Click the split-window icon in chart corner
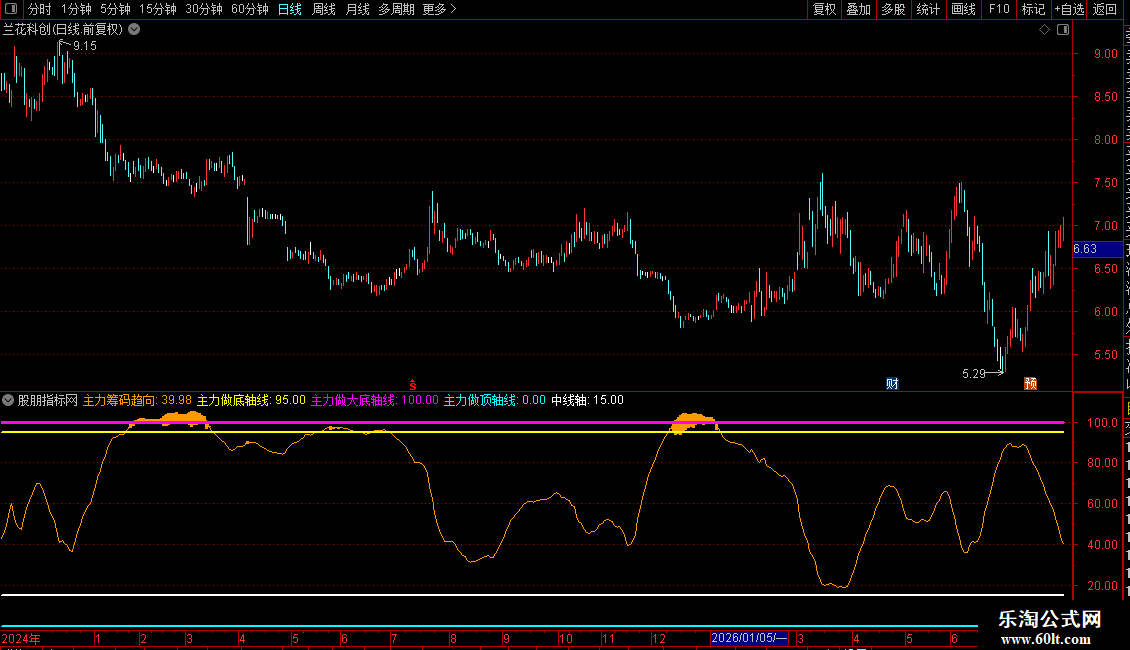Image resolution: width=1130 pixels, height=650 pixels. (x=1063, y=30)
